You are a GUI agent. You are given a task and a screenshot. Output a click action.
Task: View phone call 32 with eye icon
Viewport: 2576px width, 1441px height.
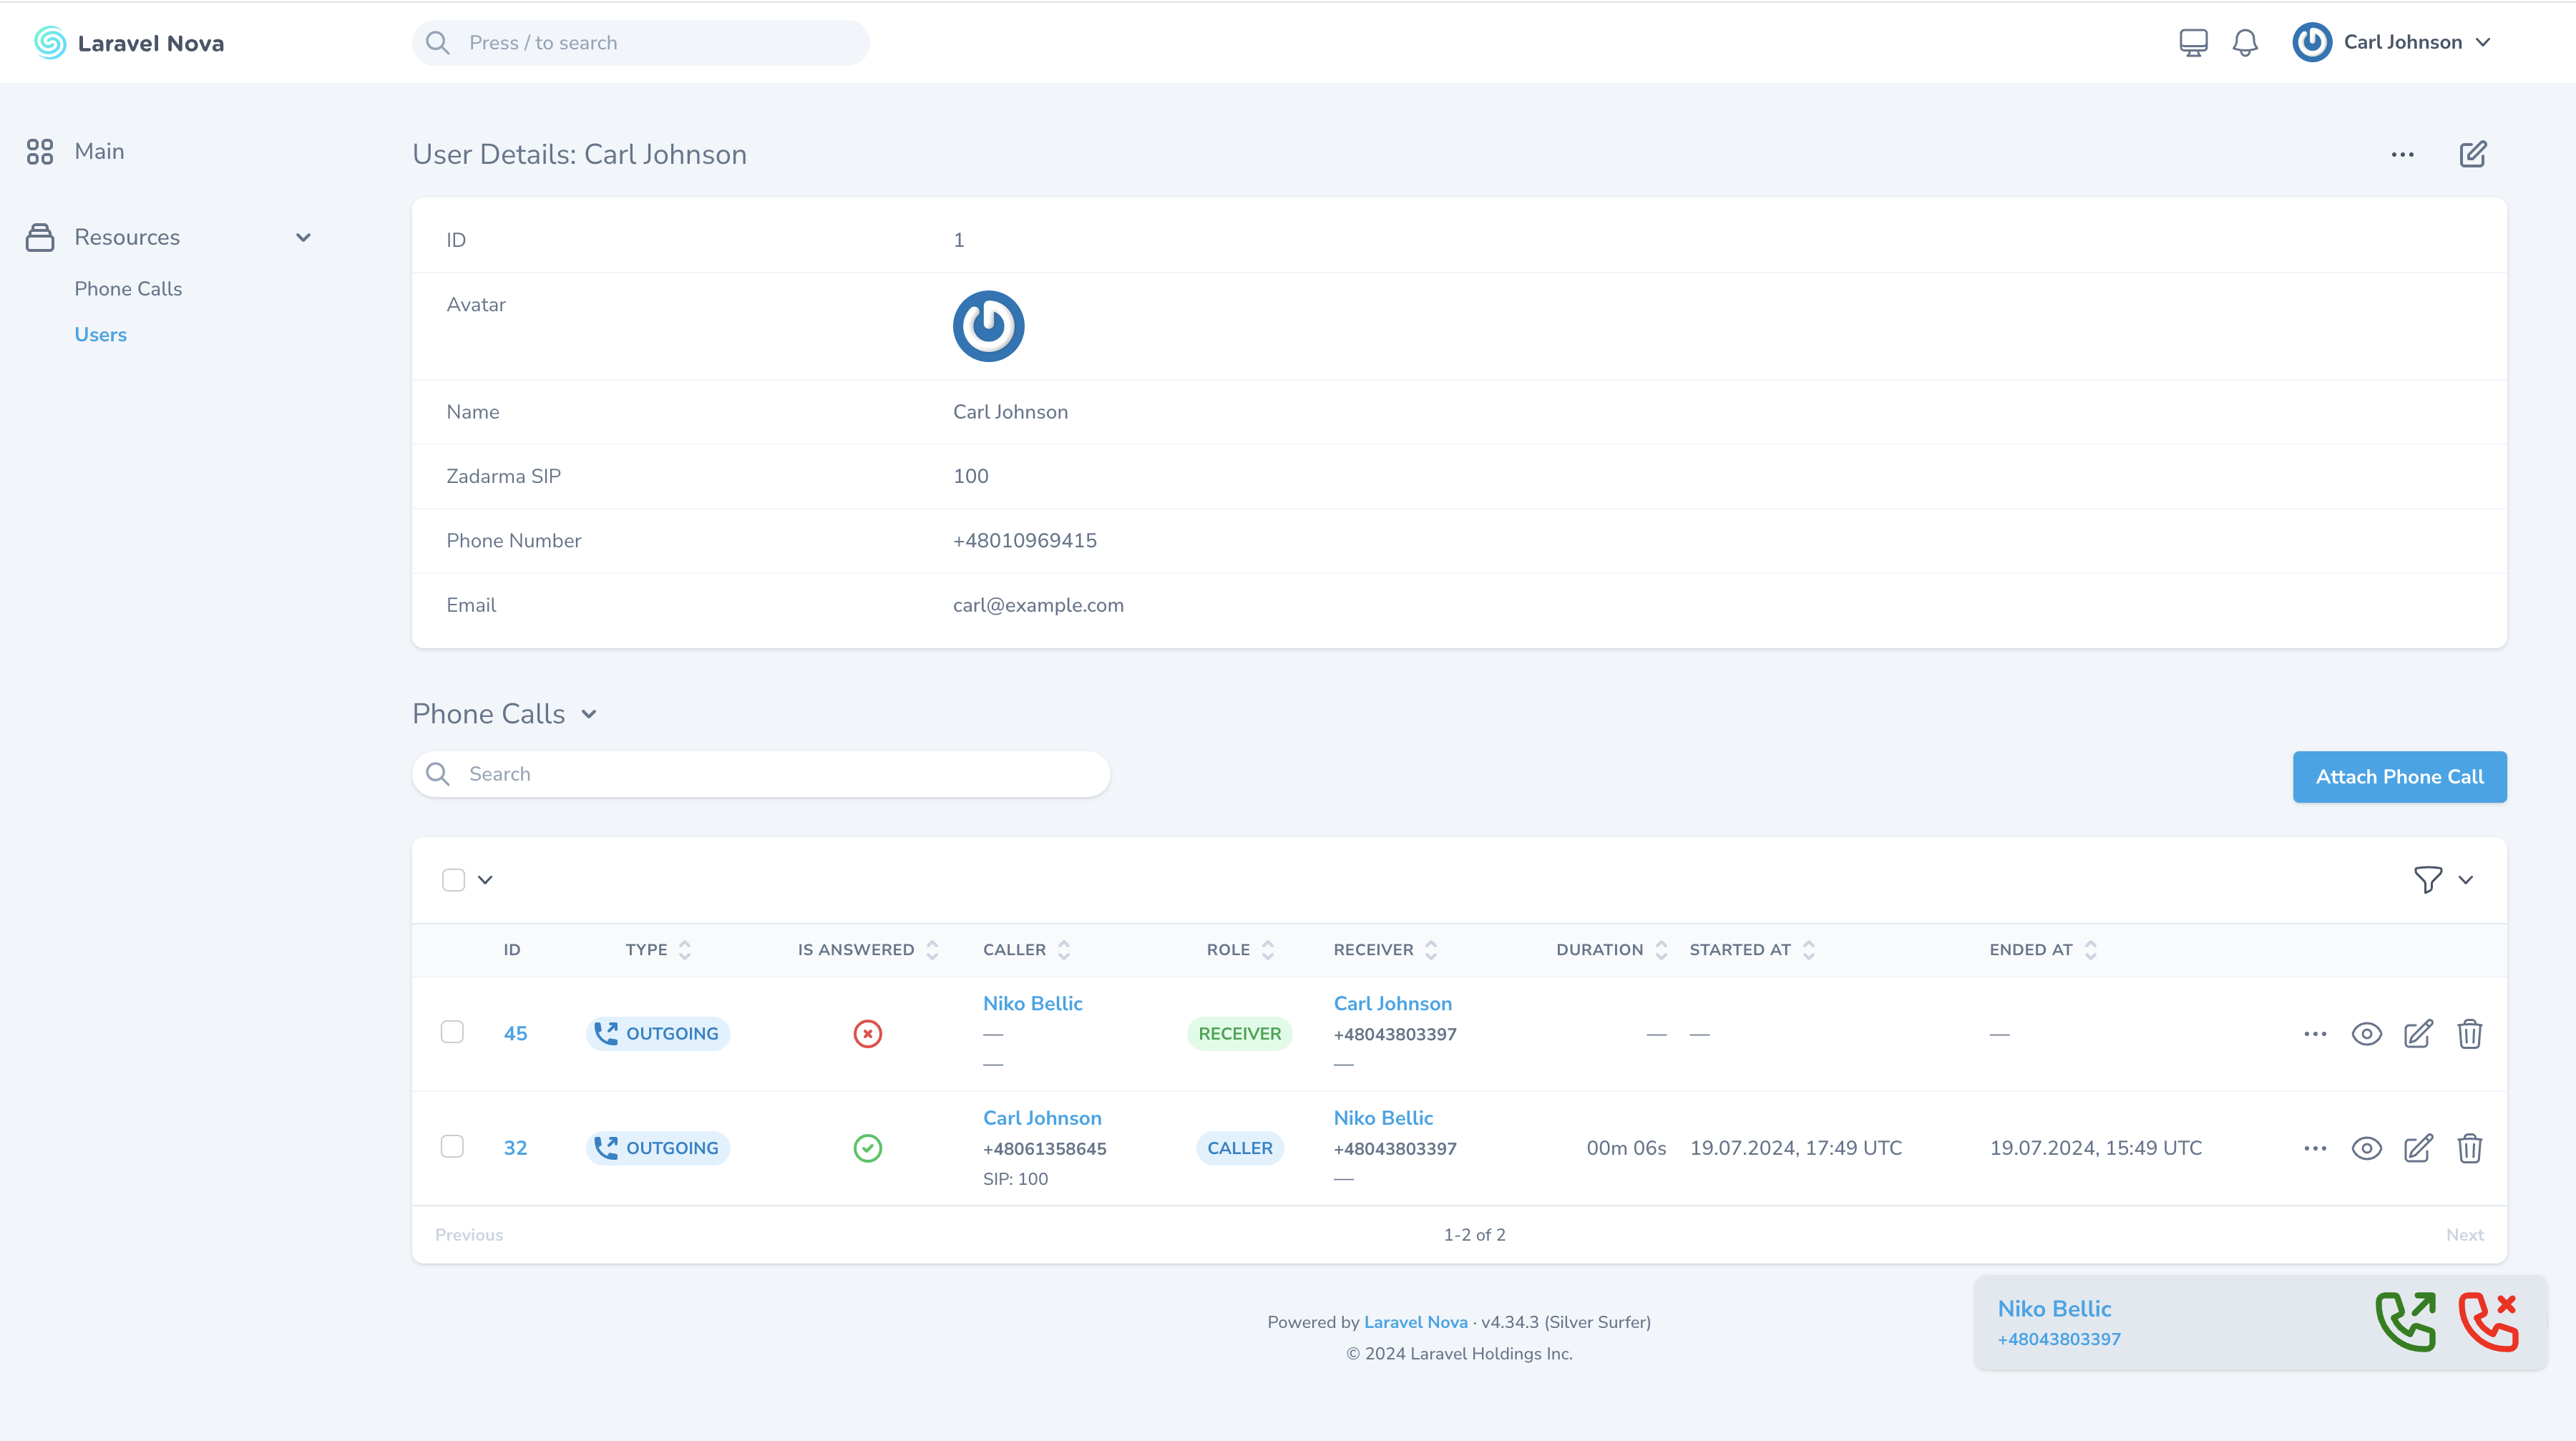coord(2366,1148)
